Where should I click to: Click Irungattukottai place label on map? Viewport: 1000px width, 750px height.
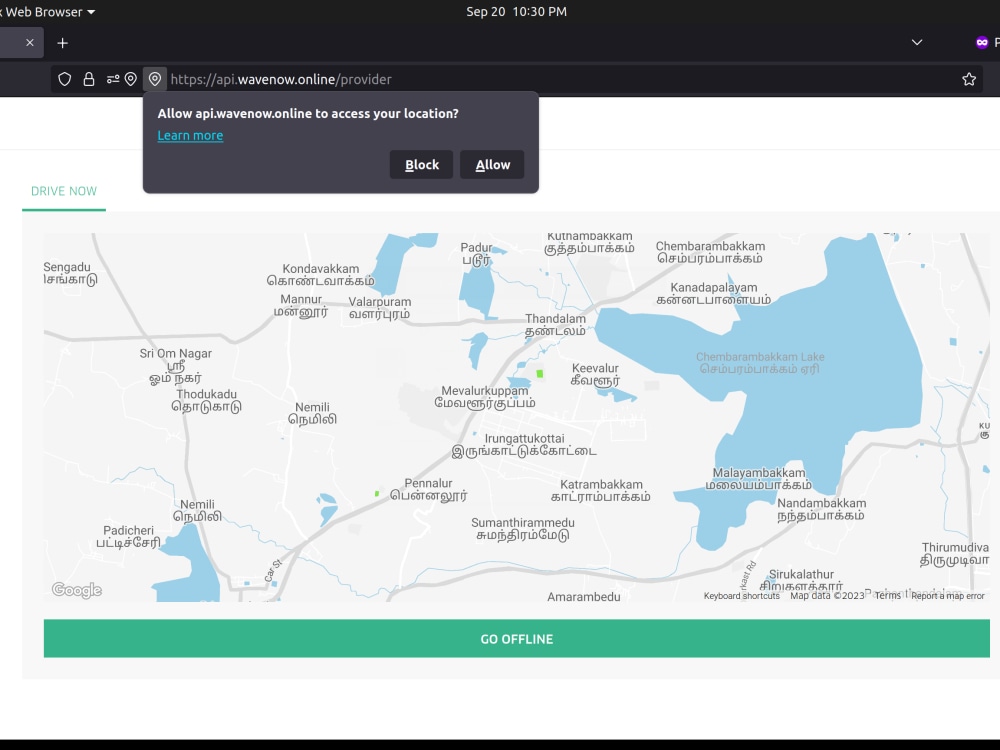coord(524,445)
